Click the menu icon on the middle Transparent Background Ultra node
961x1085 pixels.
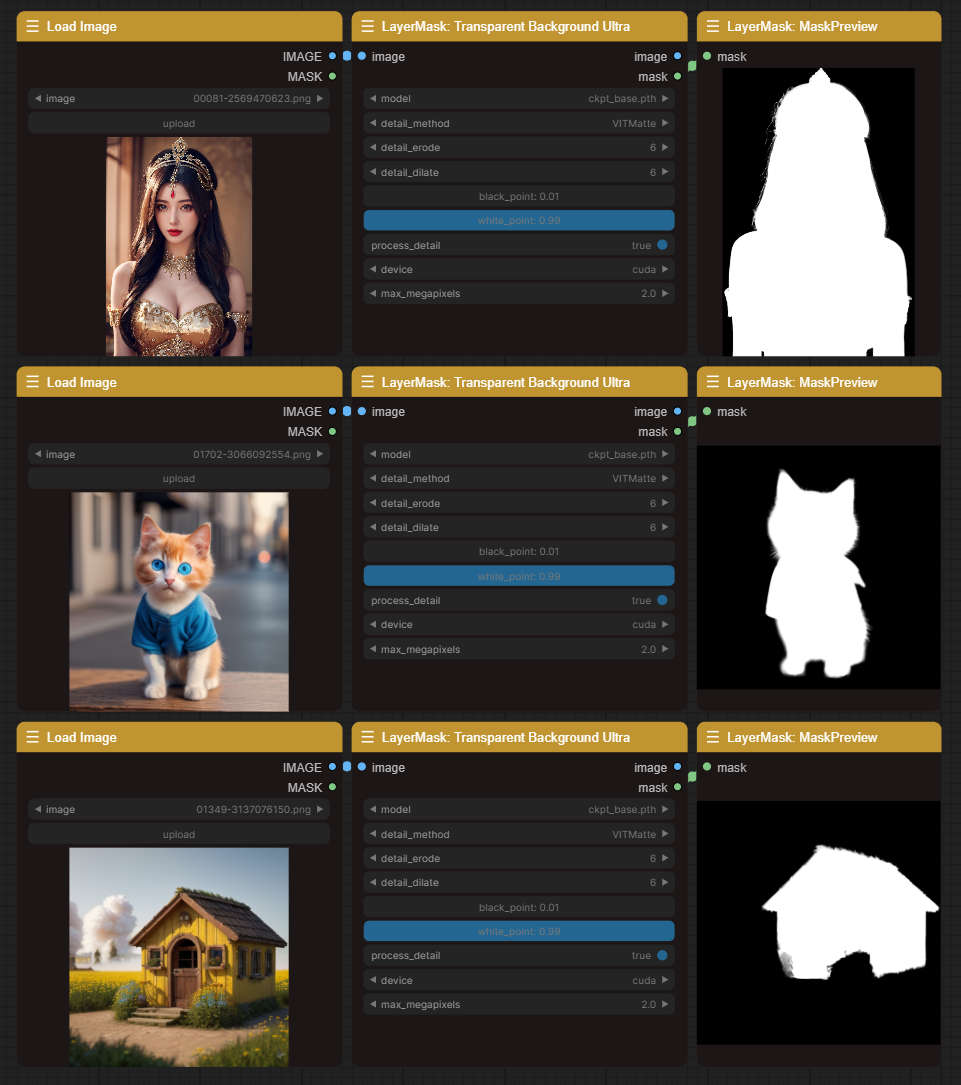(367, 382)
